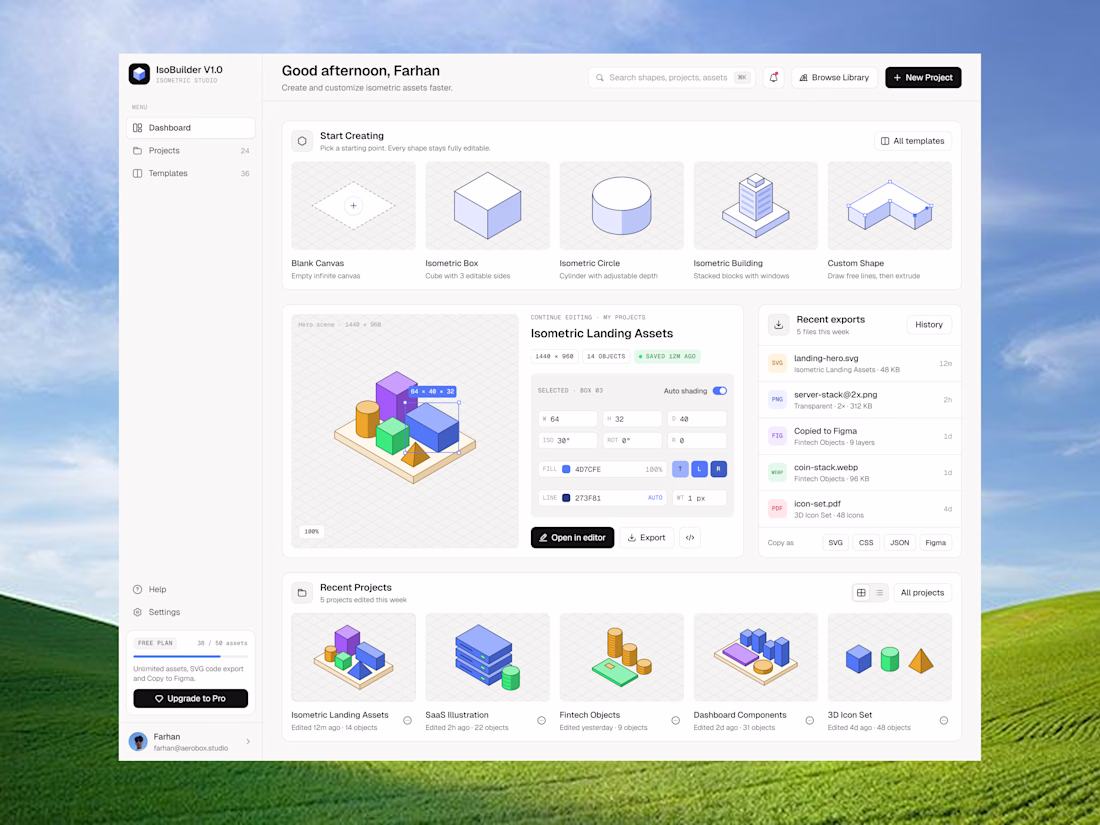Click the Export button
The width and height of the screenshot is (1100, 825).
[x=646, y=537]
